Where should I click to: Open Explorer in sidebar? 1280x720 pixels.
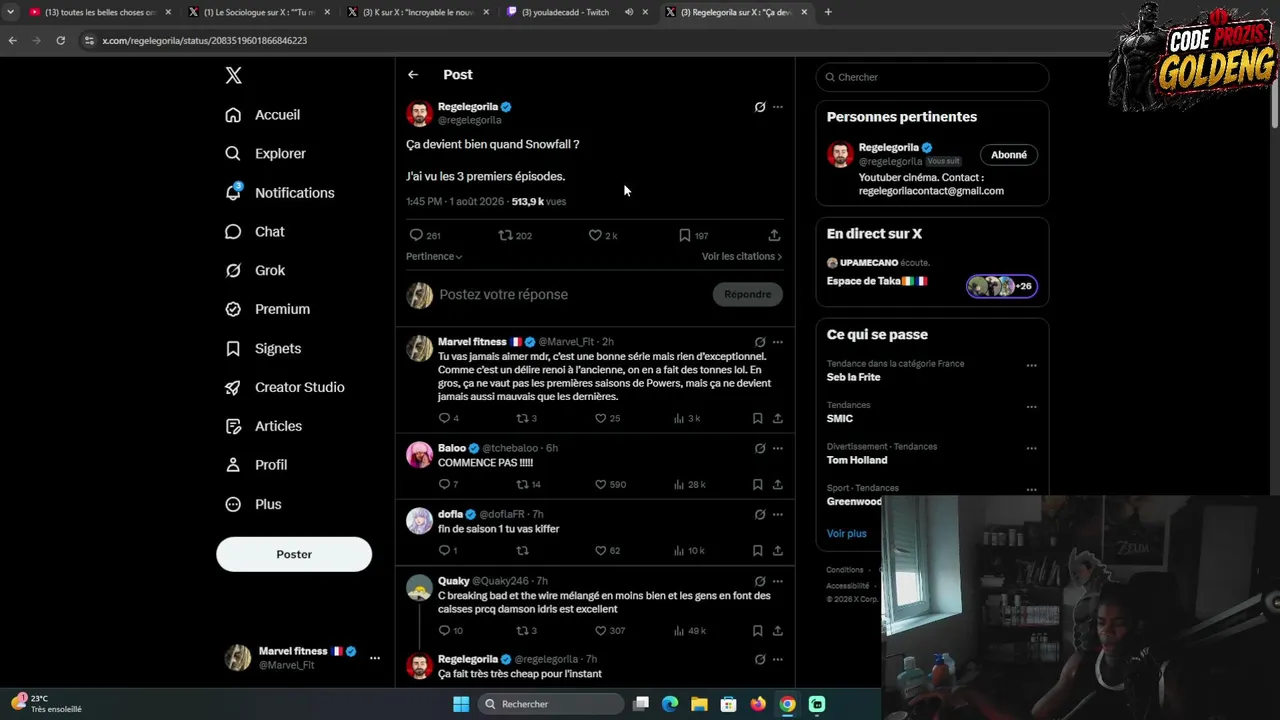coord(265,154)
